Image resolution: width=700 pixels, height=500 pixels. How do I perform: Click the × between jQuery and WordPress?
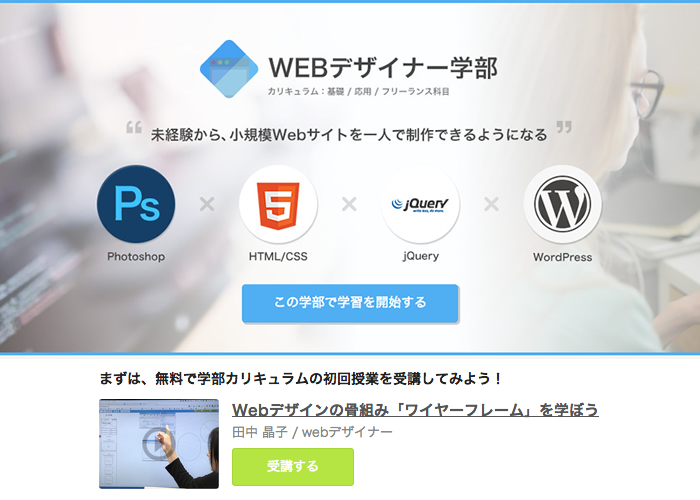coord(491,204)
